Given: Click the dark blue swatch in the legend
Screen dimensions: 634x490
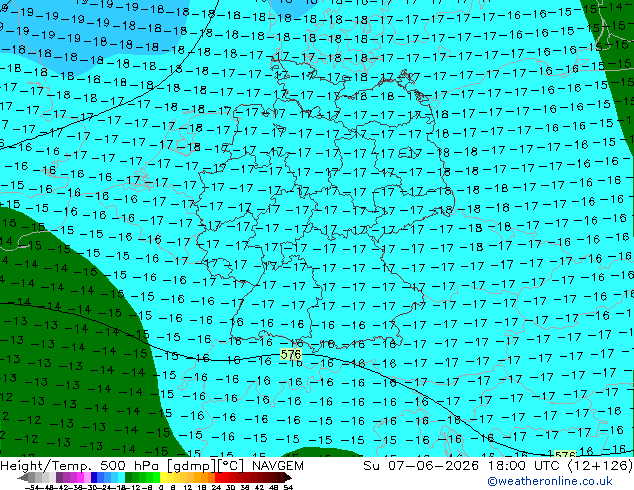Looking at the screenshot, I should [x=94, y=477].
